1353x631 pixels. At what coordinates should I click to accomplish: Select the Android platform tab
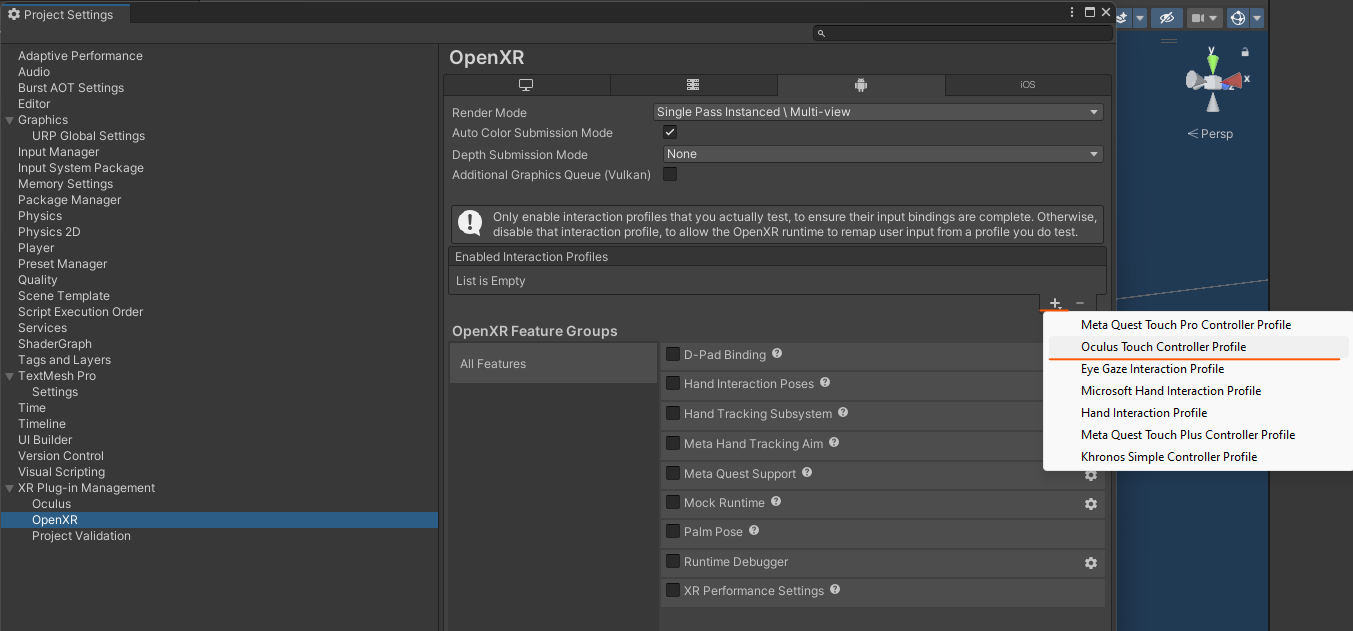coord(861,85)
